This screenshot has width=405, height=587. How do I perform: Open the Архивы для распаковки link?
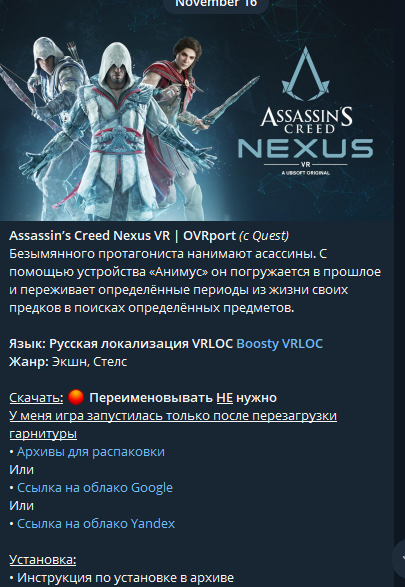point(91,451)
